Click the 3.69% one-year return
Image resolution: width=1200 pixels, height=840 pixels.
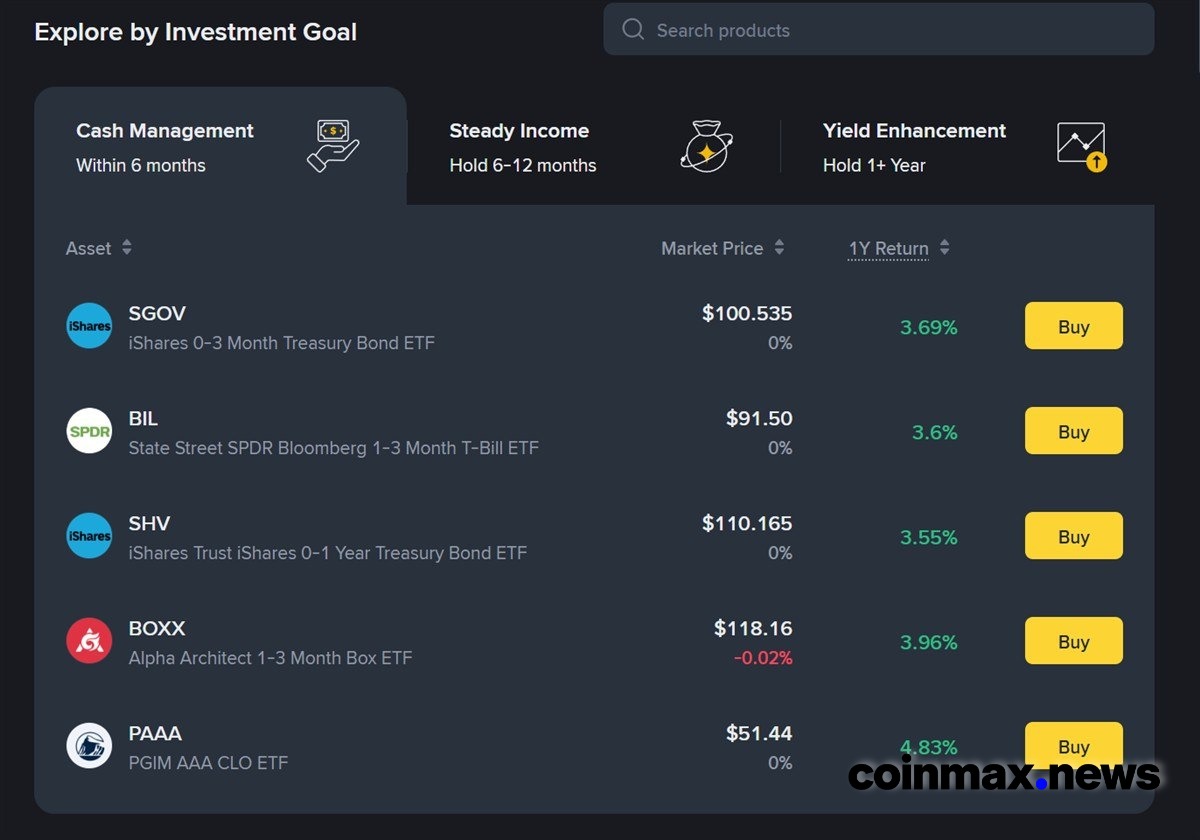(929, 327)
